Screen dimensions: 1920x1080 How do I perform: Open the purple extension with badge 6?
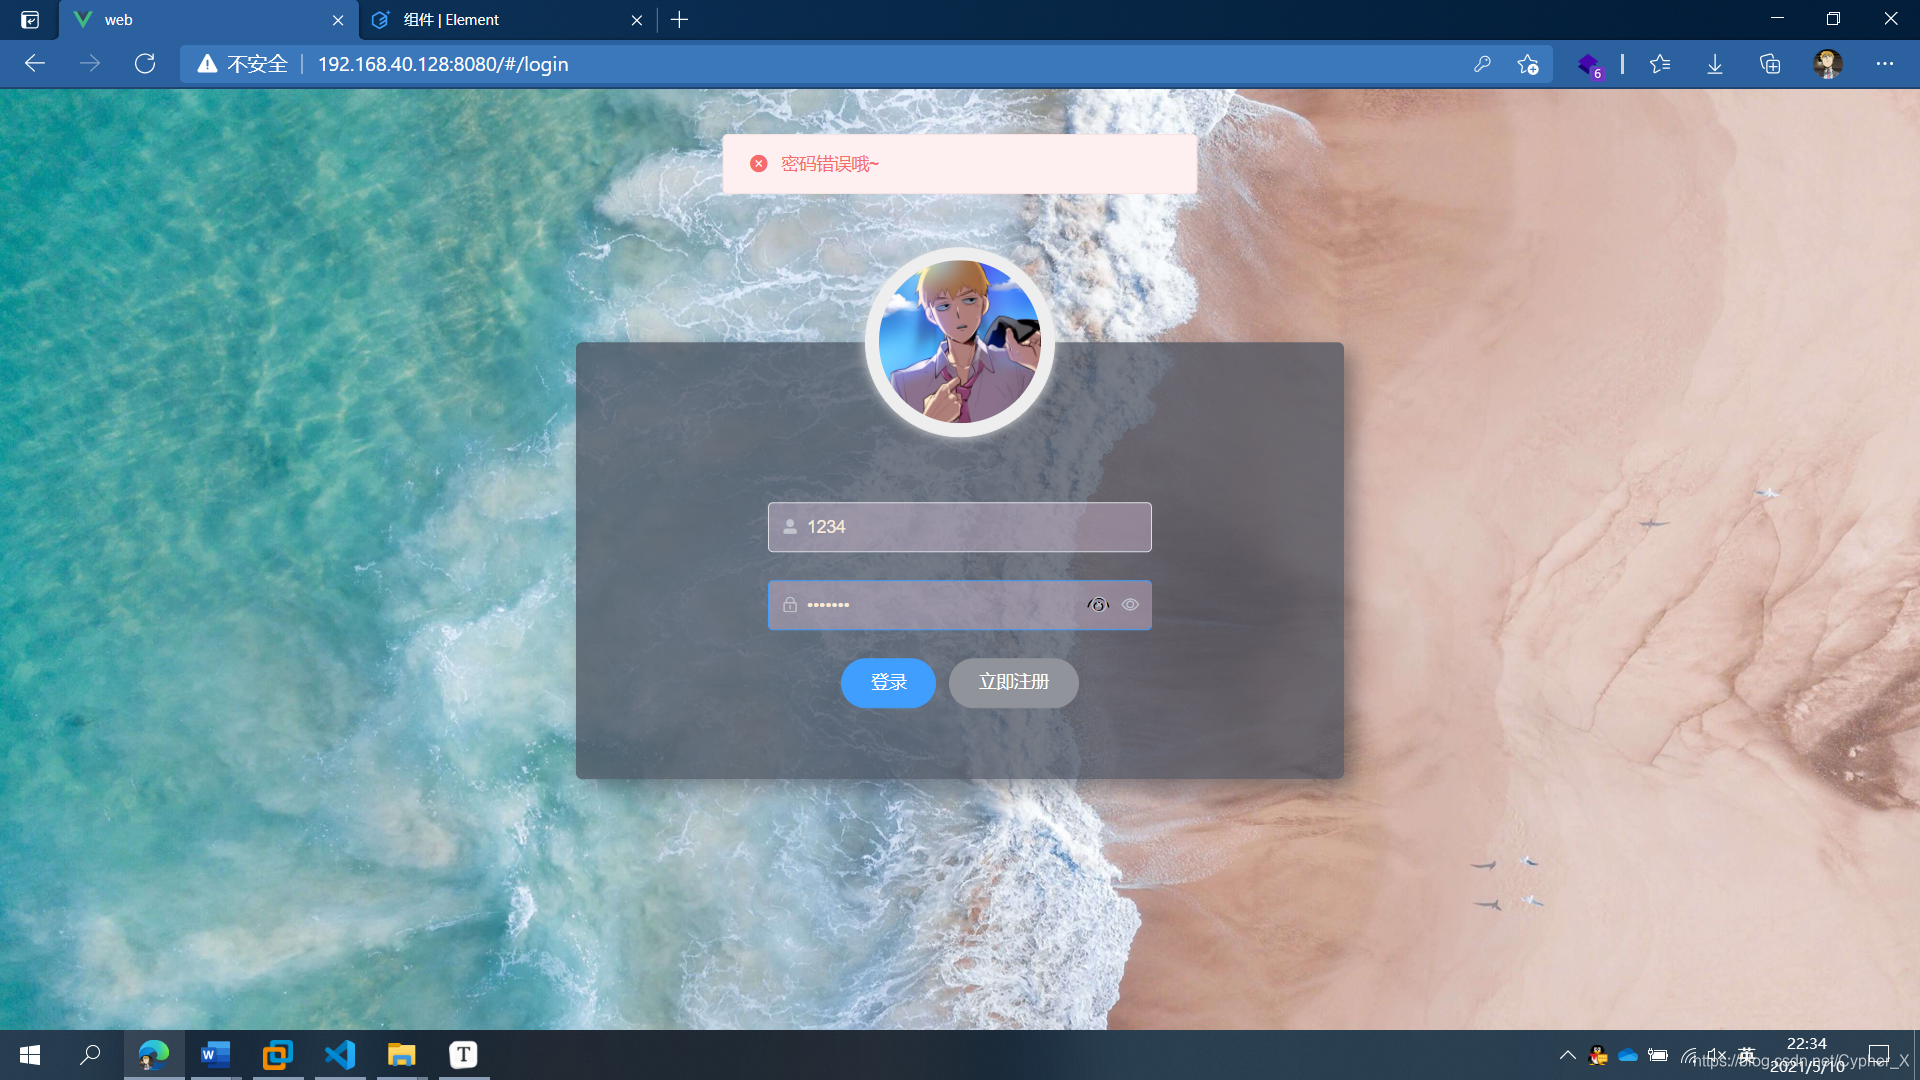(1589, 65)
